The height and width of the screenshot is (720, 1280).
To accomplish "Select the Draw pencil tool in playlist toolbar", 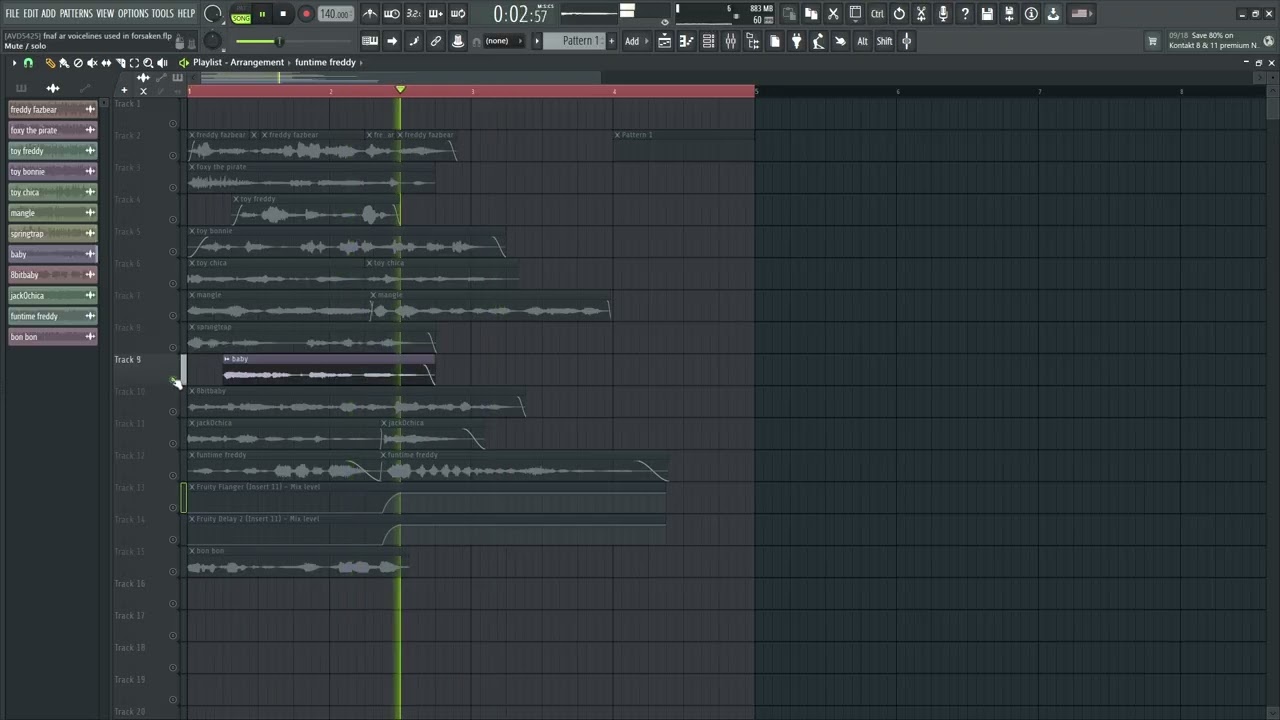I will (50, 63).
